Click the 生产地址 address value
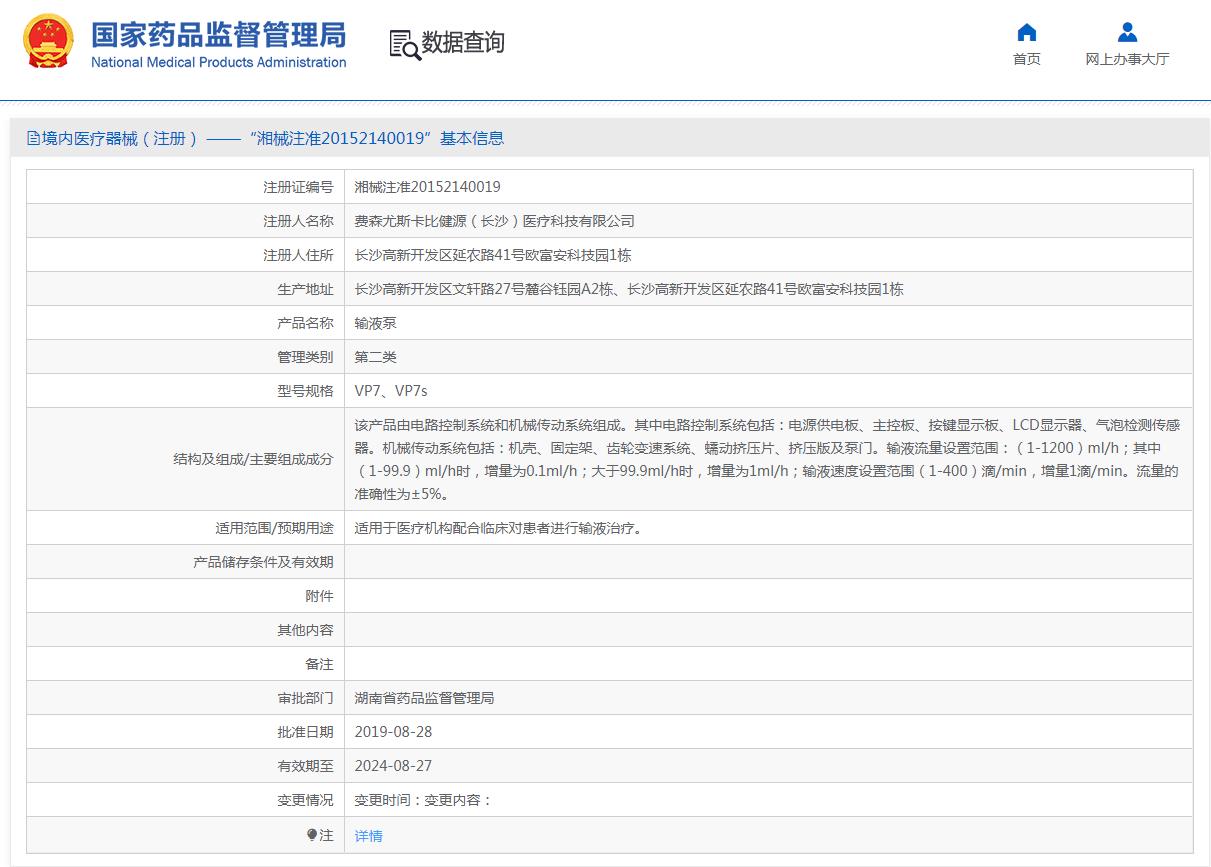This screenshot has height=867, width=1211. (629, 289)
